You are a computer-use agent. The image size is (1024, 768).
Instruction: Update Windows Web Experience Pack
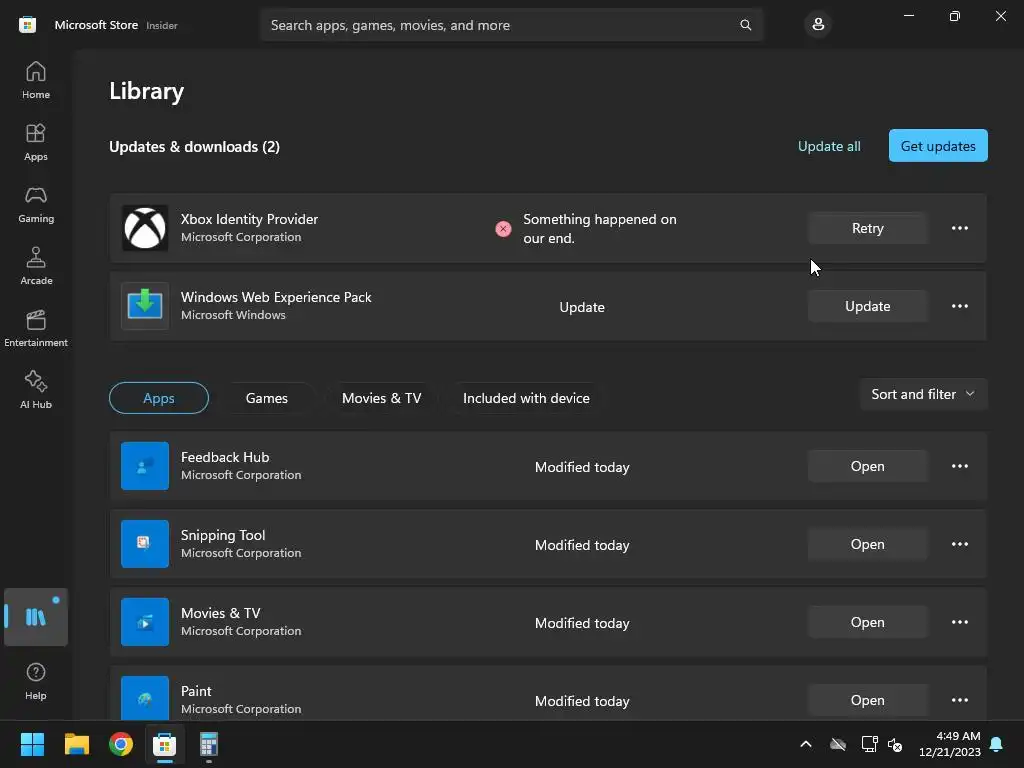[x=867, y=306]
